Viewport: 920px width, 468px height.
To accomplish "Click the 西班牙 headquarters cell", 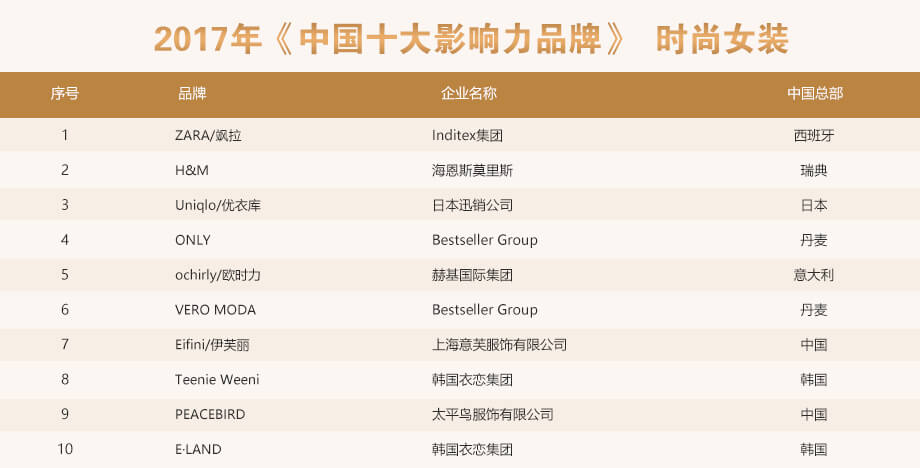I will (x=814, y=135).
